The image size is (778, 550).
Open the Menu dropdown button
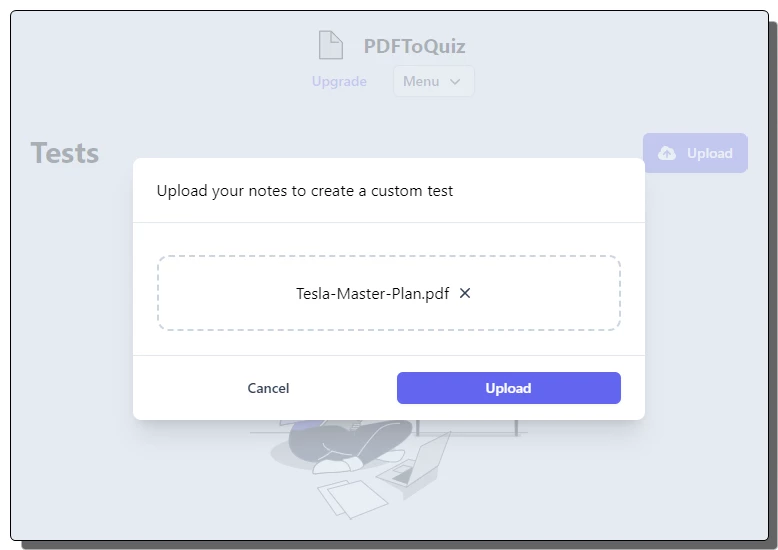pyautogui.click(x=434, y=81)
